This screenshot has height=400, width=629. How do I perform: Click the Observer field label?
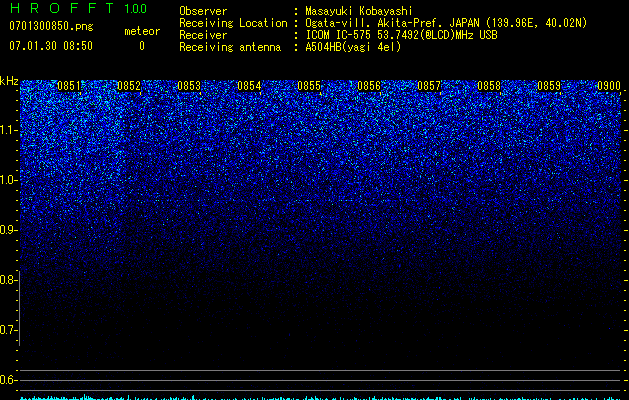(x=203, y=11)
